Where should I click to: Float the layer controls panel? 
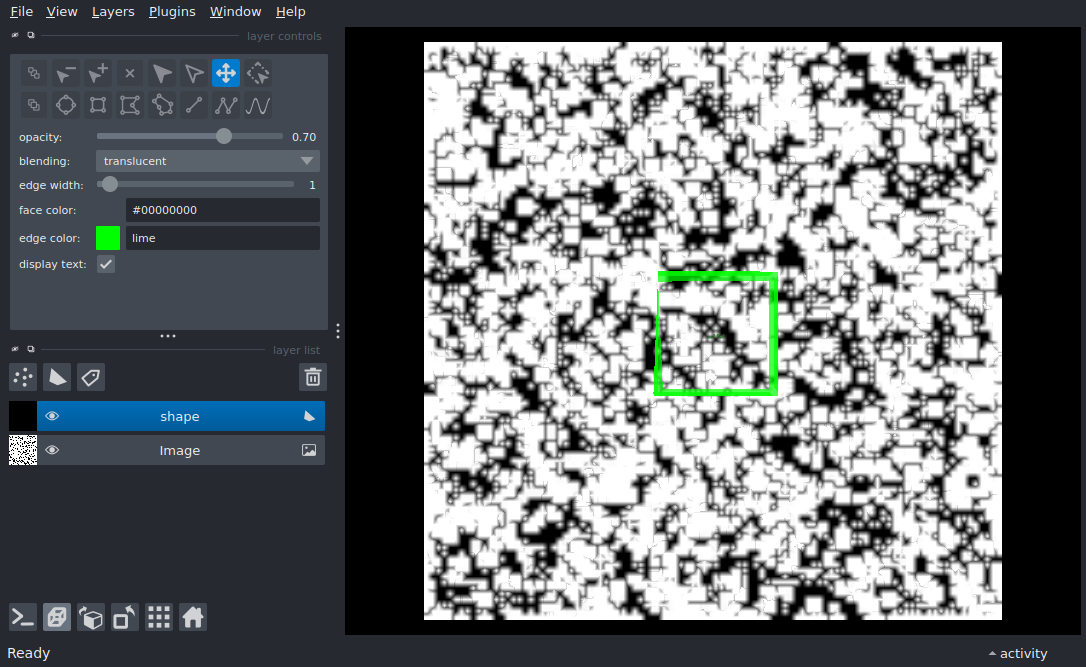coord(30,35)
